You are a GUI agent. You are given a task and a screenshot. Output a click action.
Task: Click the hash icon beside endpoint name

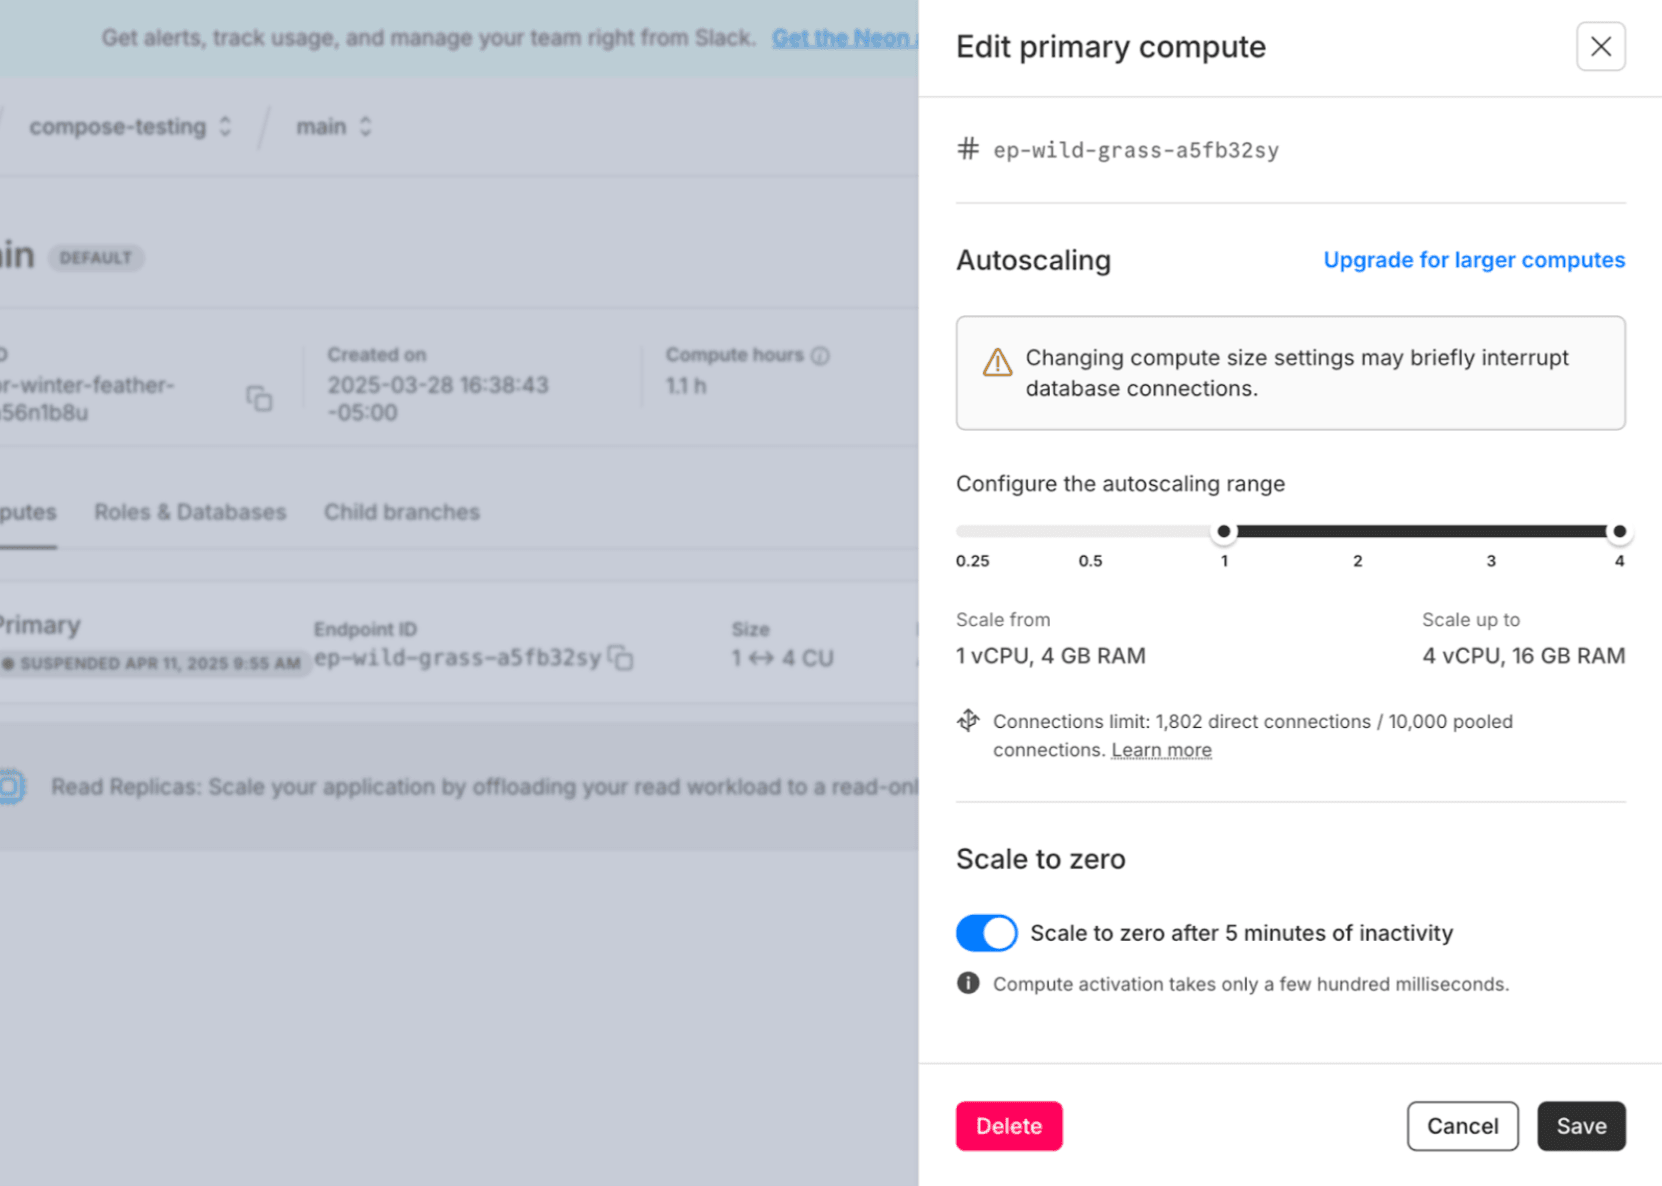click(968, 150)
